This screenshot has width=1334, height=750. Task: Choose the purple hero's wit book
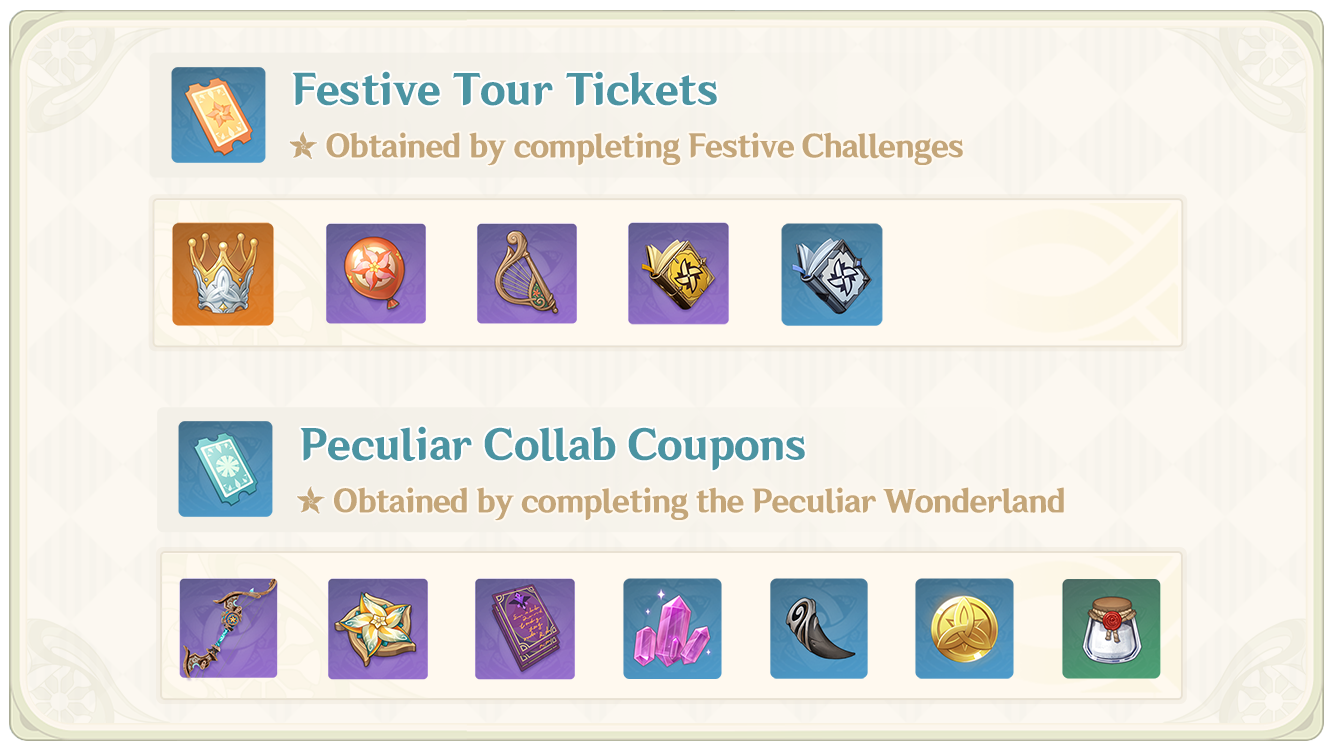524,628
